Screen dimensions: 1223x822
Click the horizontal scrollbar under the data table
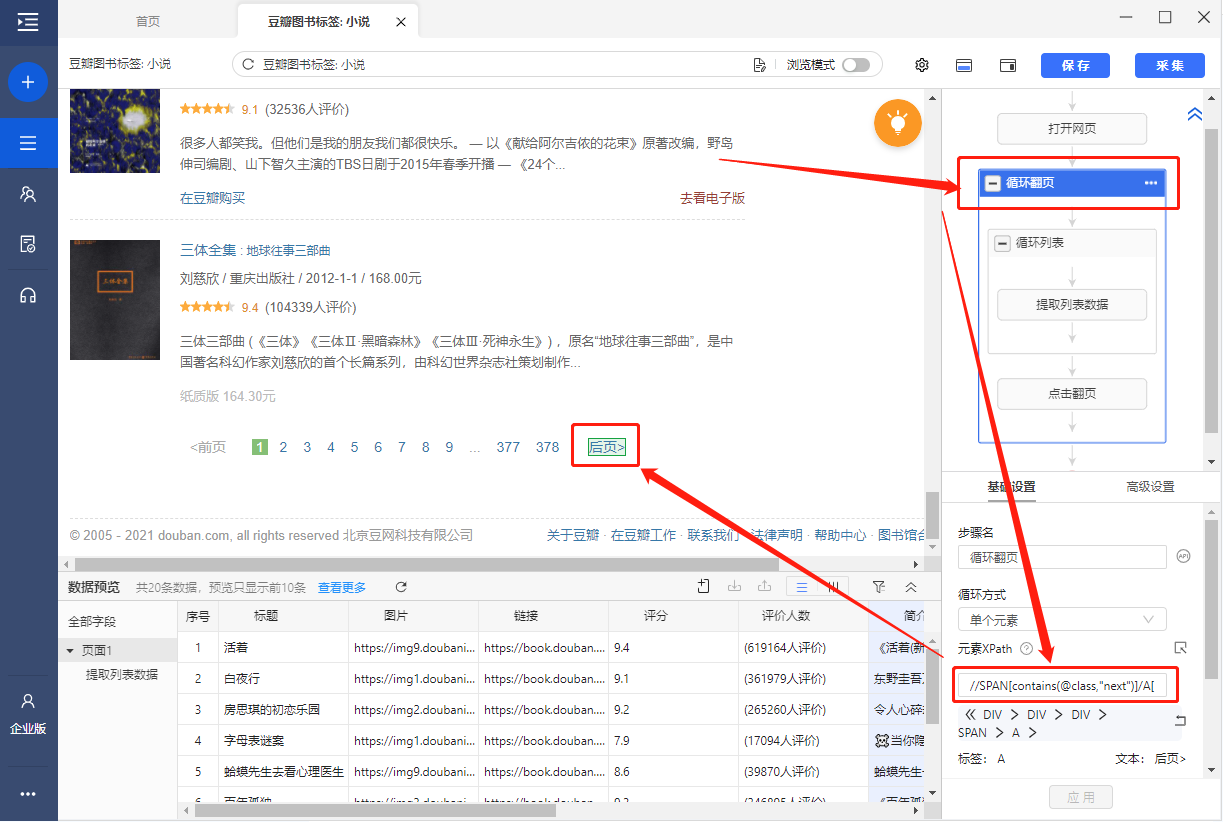375,811
